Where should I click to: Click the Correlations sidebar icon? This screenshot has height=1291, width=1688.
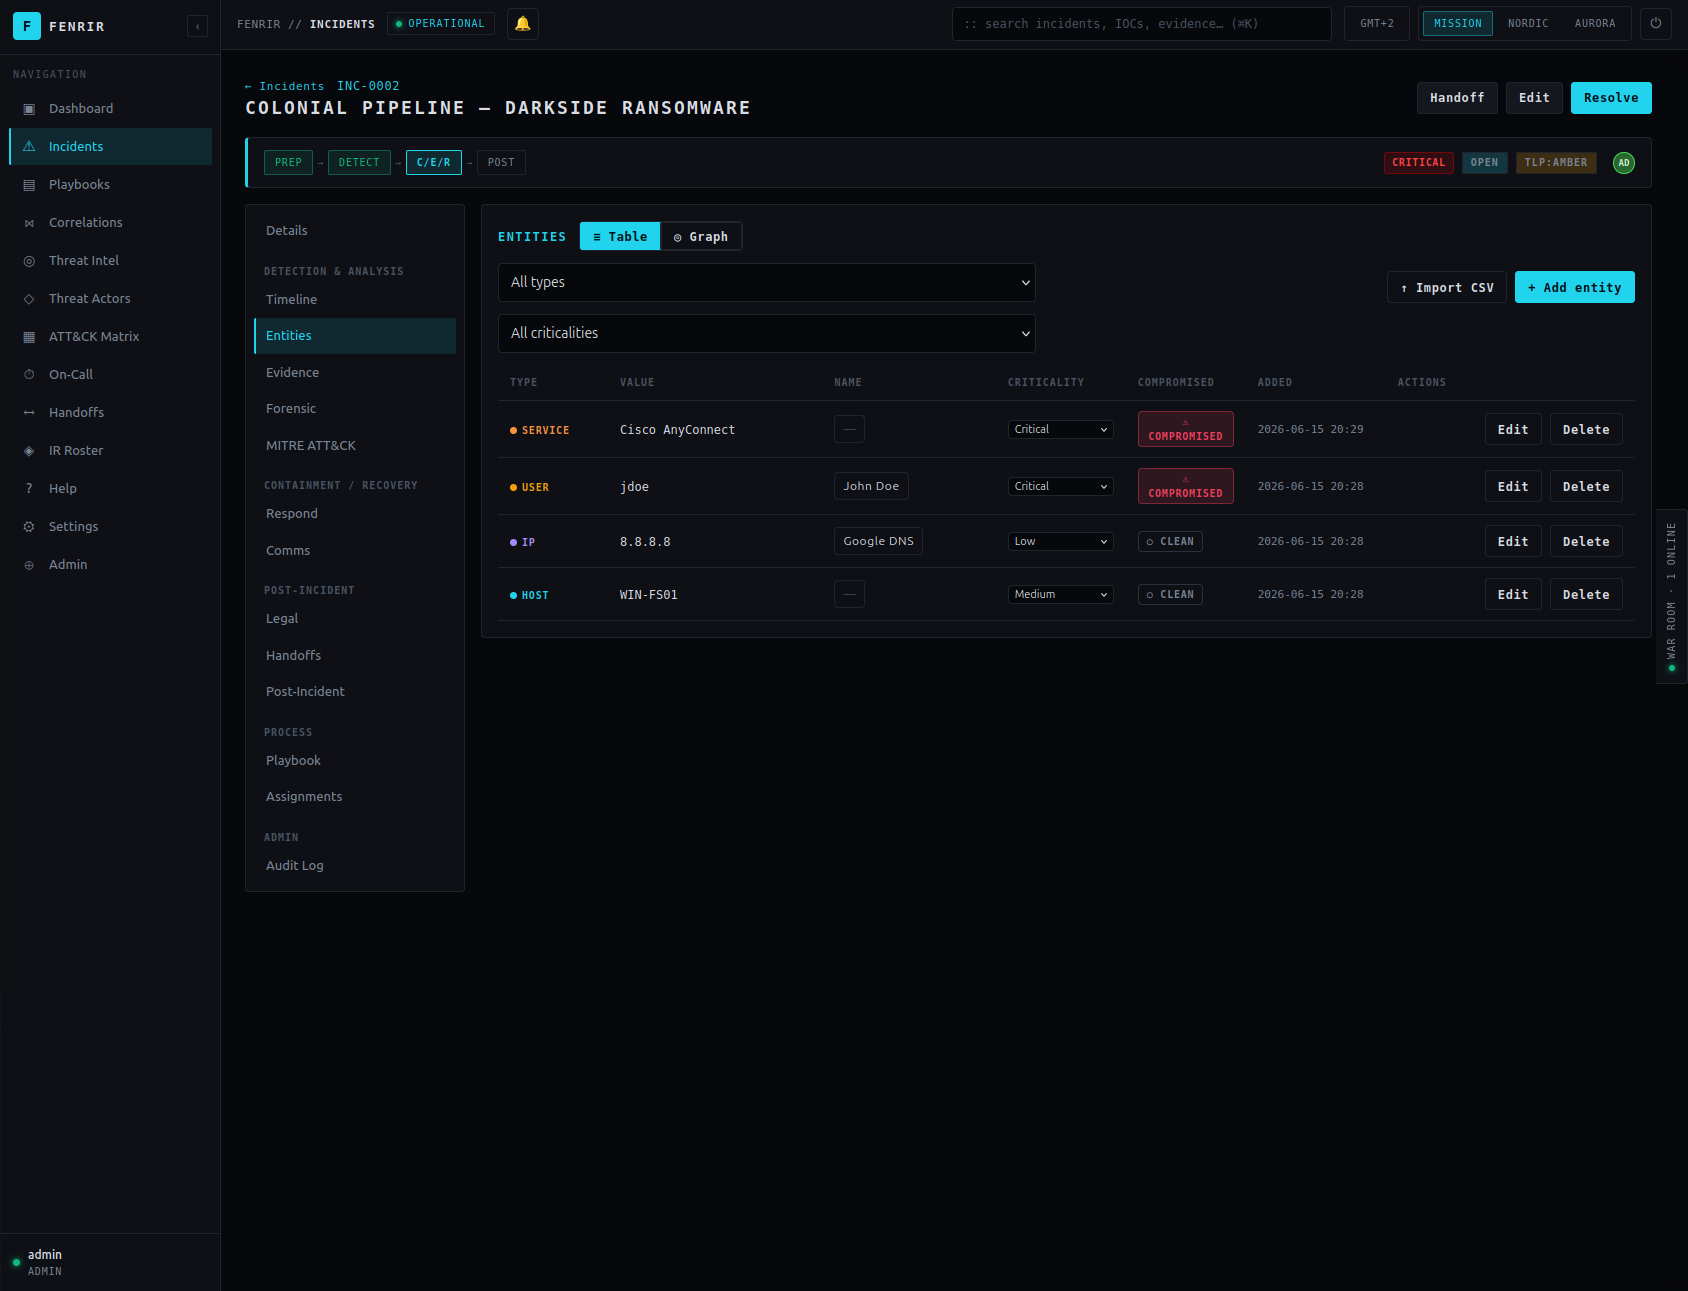pos(29,223)
